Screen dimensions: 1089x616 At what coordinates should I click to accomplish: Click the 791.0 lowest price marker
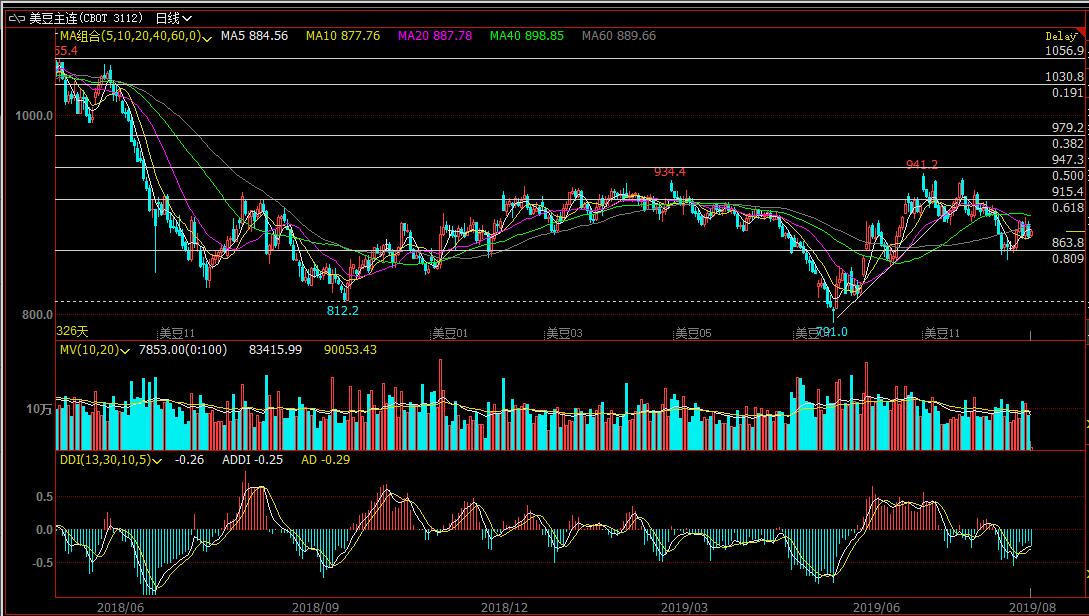[831, 331]
